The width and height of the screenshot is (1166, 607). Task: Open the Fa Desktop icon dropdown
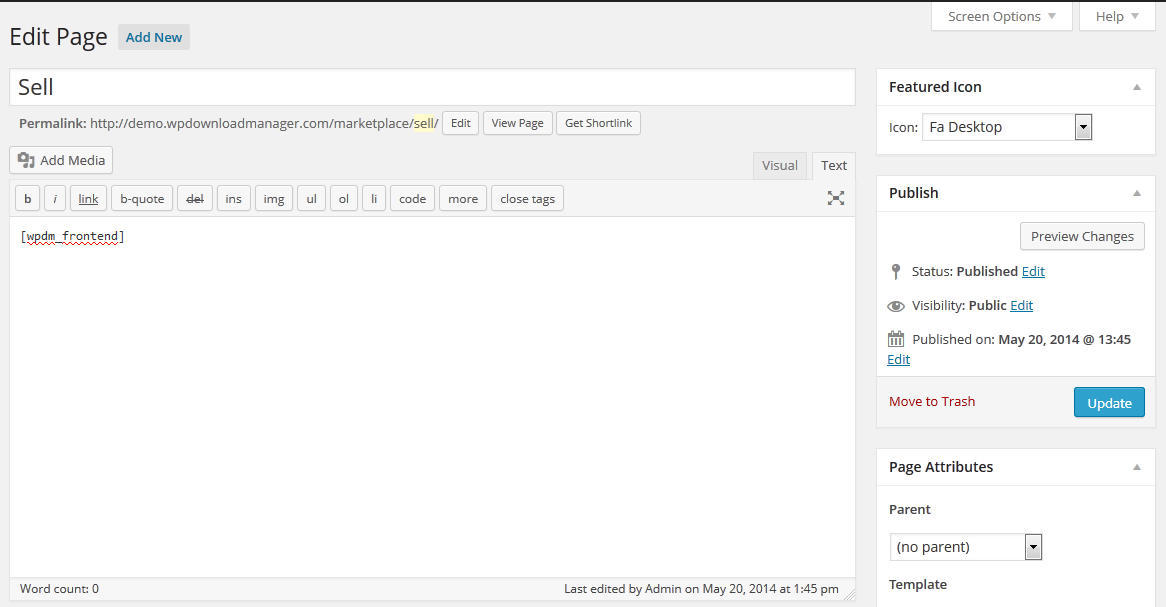click(x=1082, y=126)
